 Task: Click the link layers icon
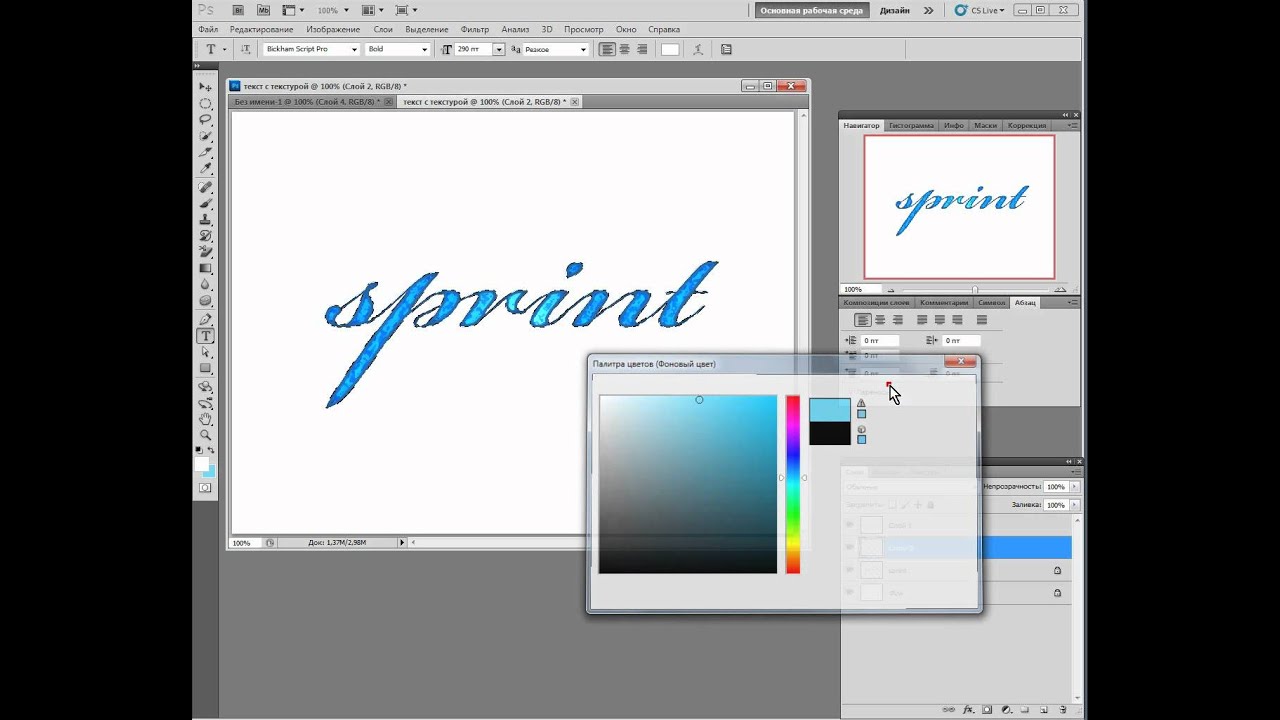click(x=949, y=709)
